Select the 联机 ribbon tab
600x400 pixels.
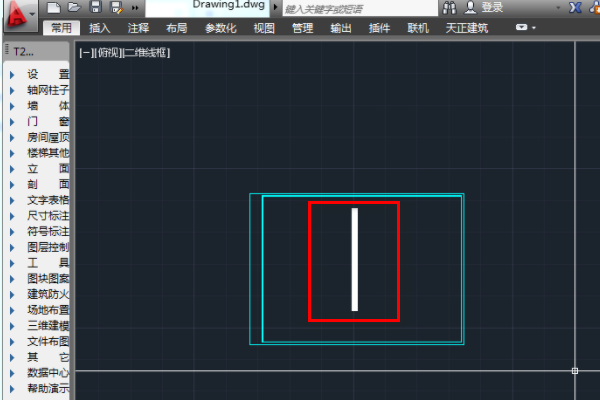pos(418,28)
